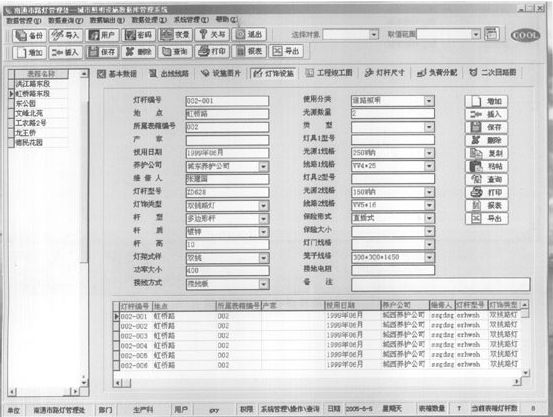Viewport: 553px width, 417px height.
Task: Click the 导入 import toolbar button
Action: (x=66, y=35)
